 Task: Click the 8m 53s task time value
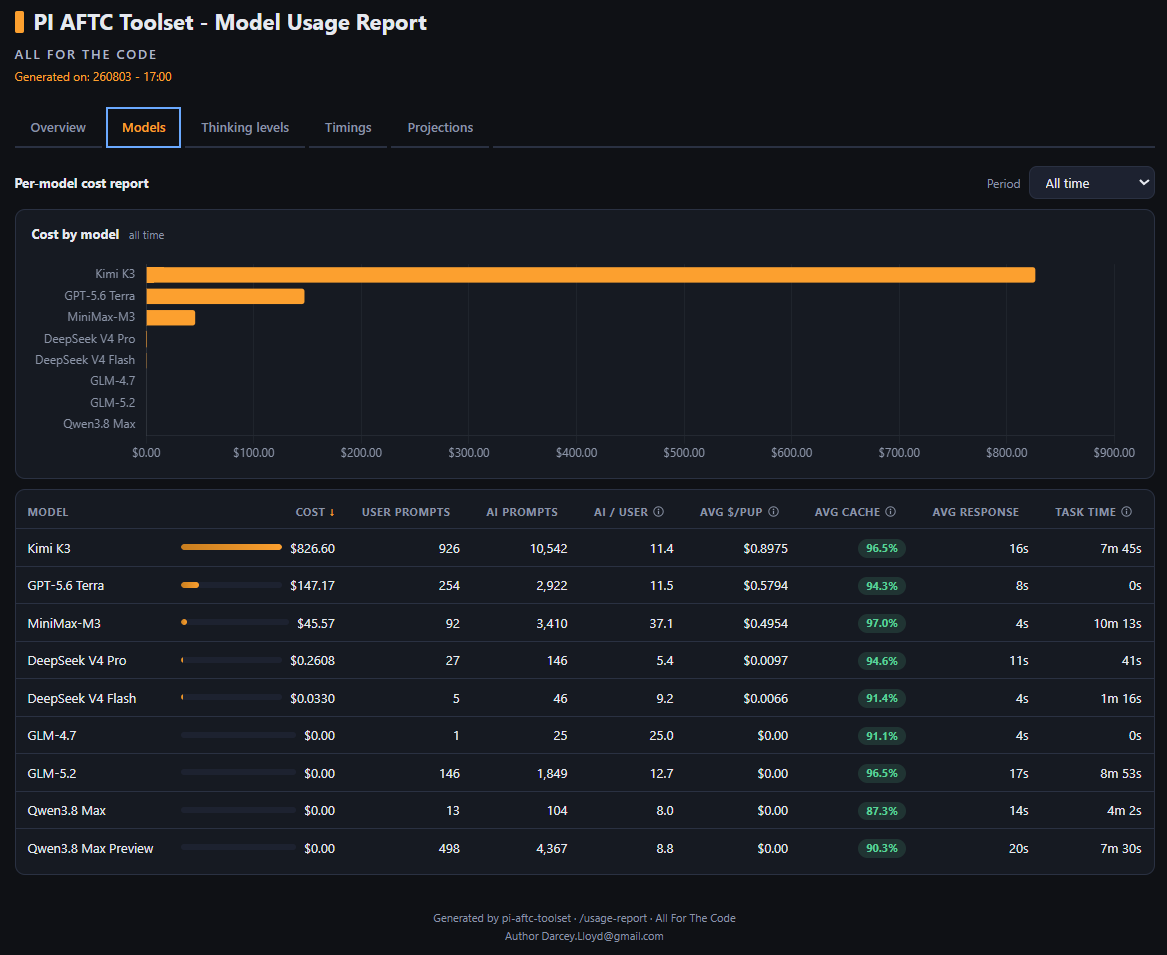[x=1121, y=773]
